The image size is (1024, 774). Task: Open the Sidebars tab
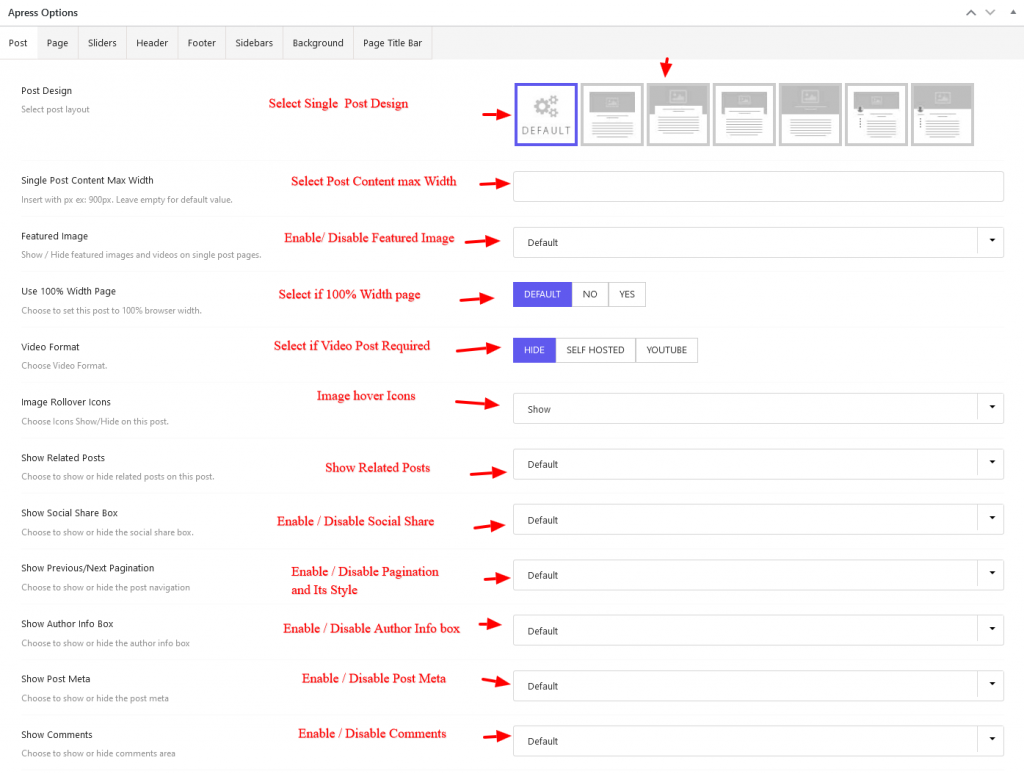[x=253, y=42]
